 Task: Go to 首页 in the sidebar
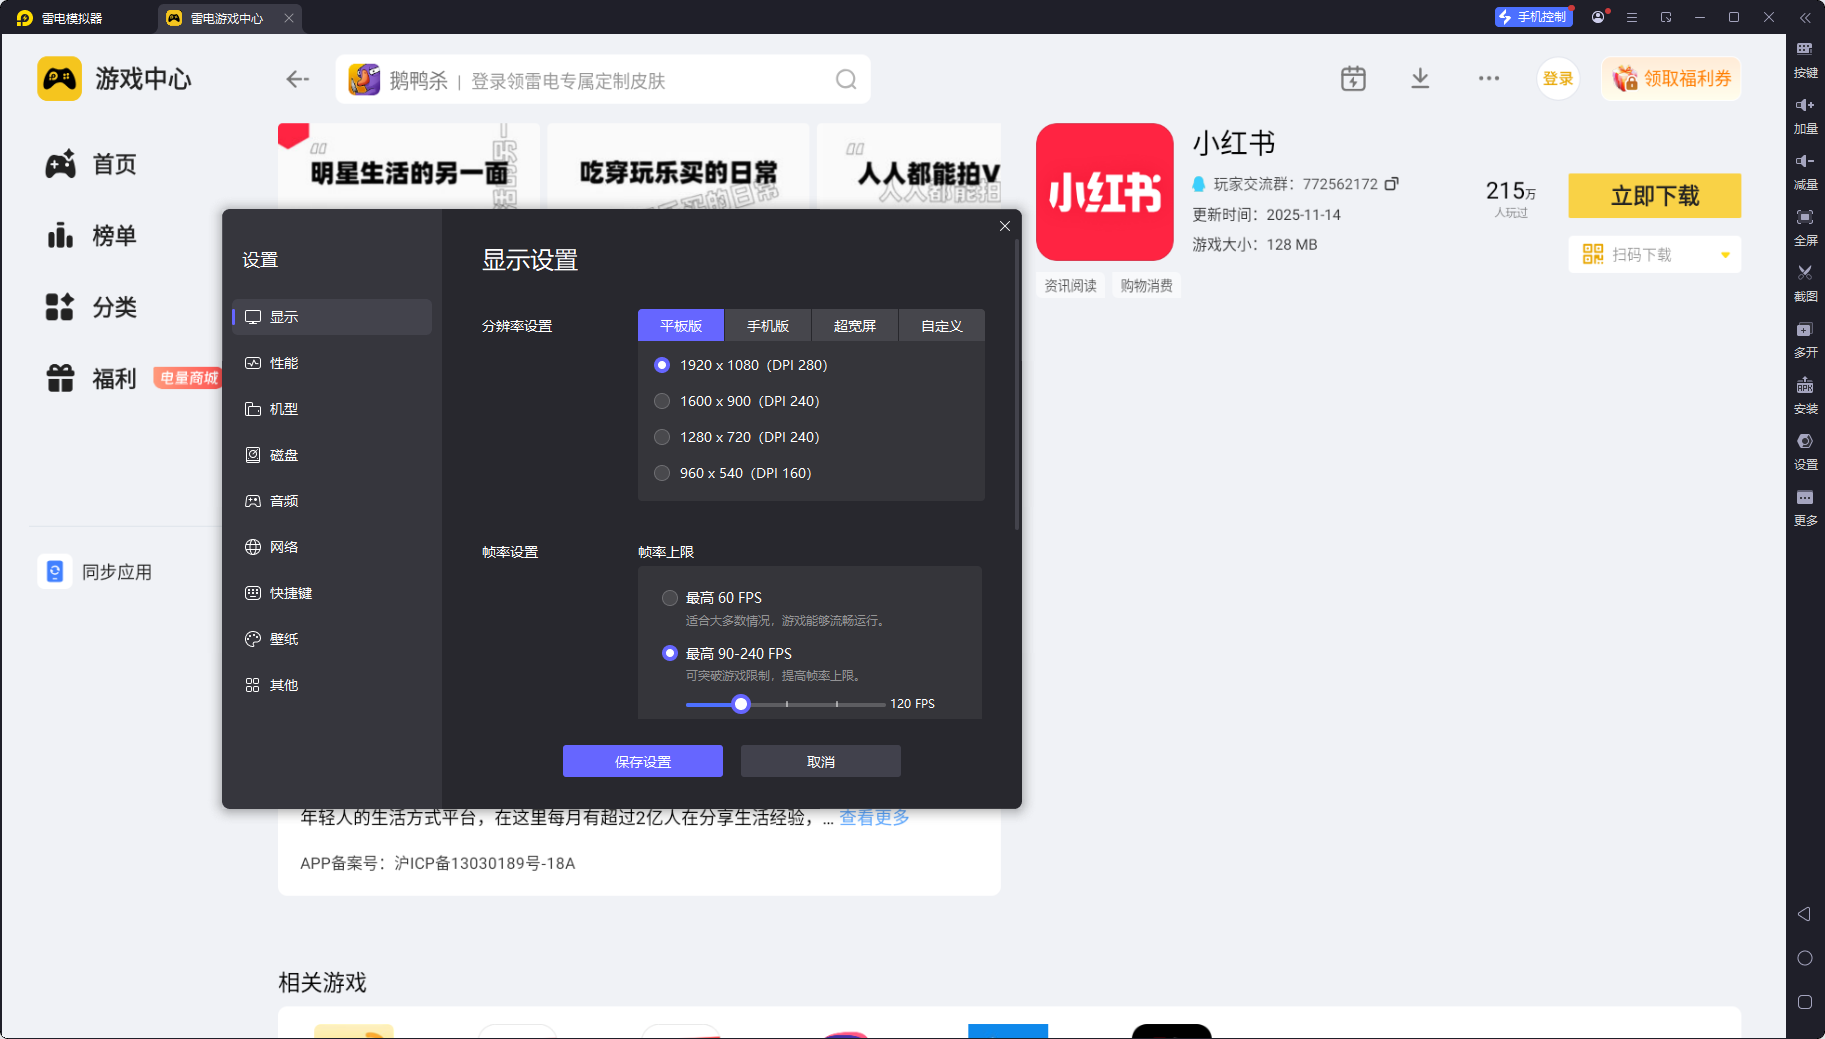(x=92, y=164)
